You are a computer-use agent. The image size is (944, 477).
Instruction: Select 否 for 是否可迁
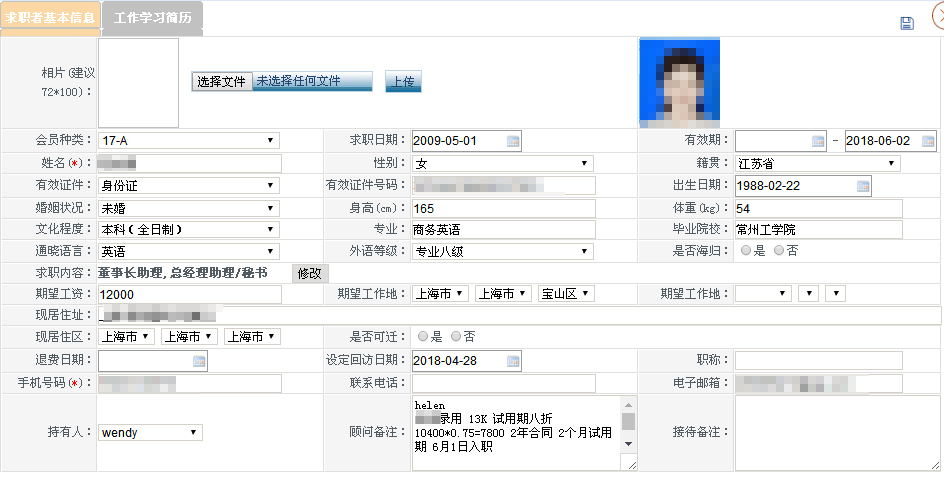456,337
